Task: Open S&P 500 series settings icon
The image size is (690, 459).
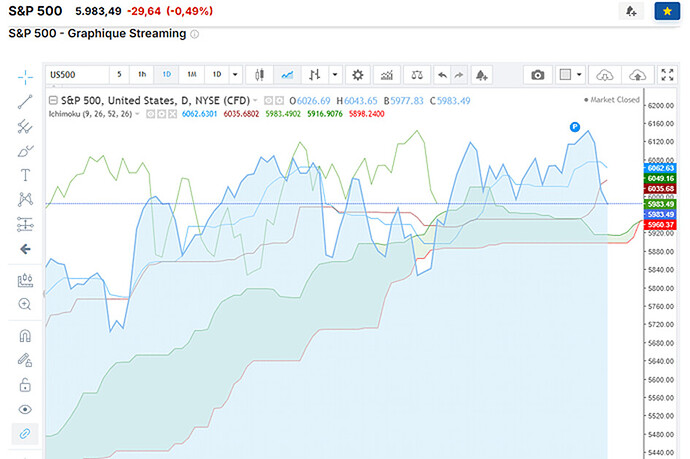Action: (279, 101)
